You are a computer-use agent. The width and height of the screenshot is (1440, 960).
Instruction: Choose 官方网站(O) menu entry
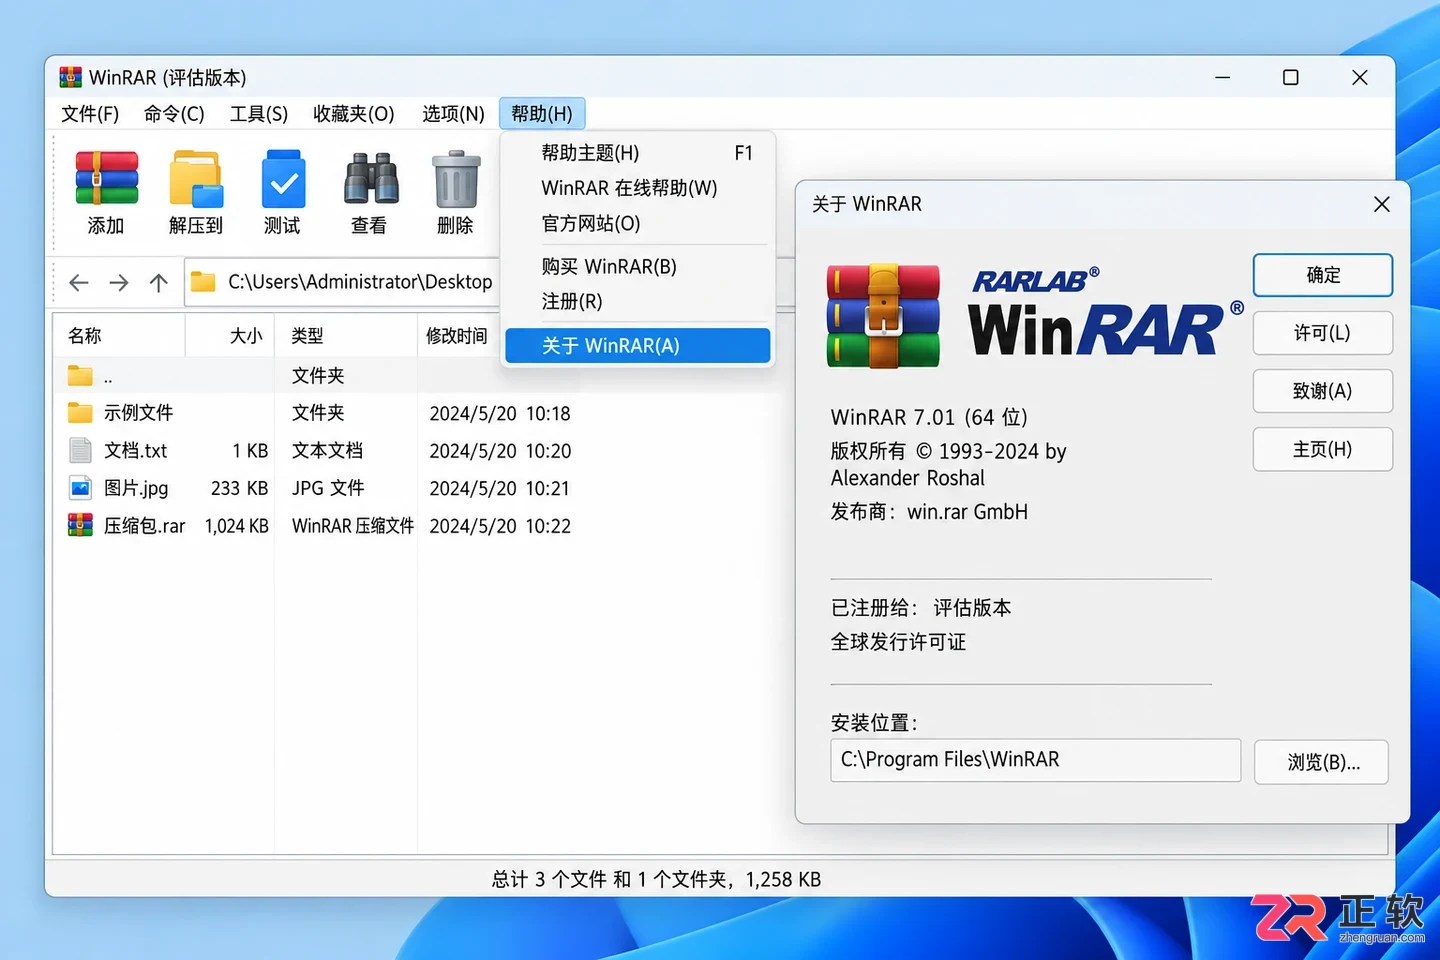click(638, 223)
